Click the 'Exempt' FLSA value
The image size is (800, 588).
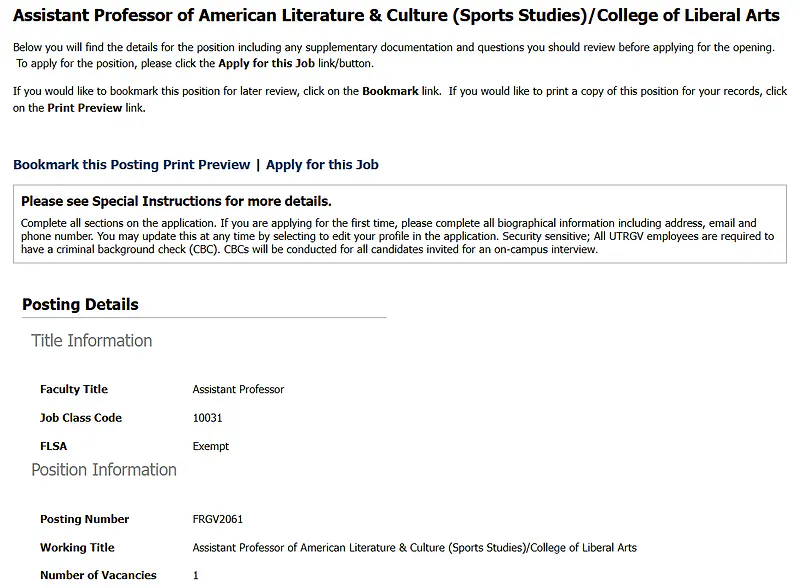coord(211,447)
